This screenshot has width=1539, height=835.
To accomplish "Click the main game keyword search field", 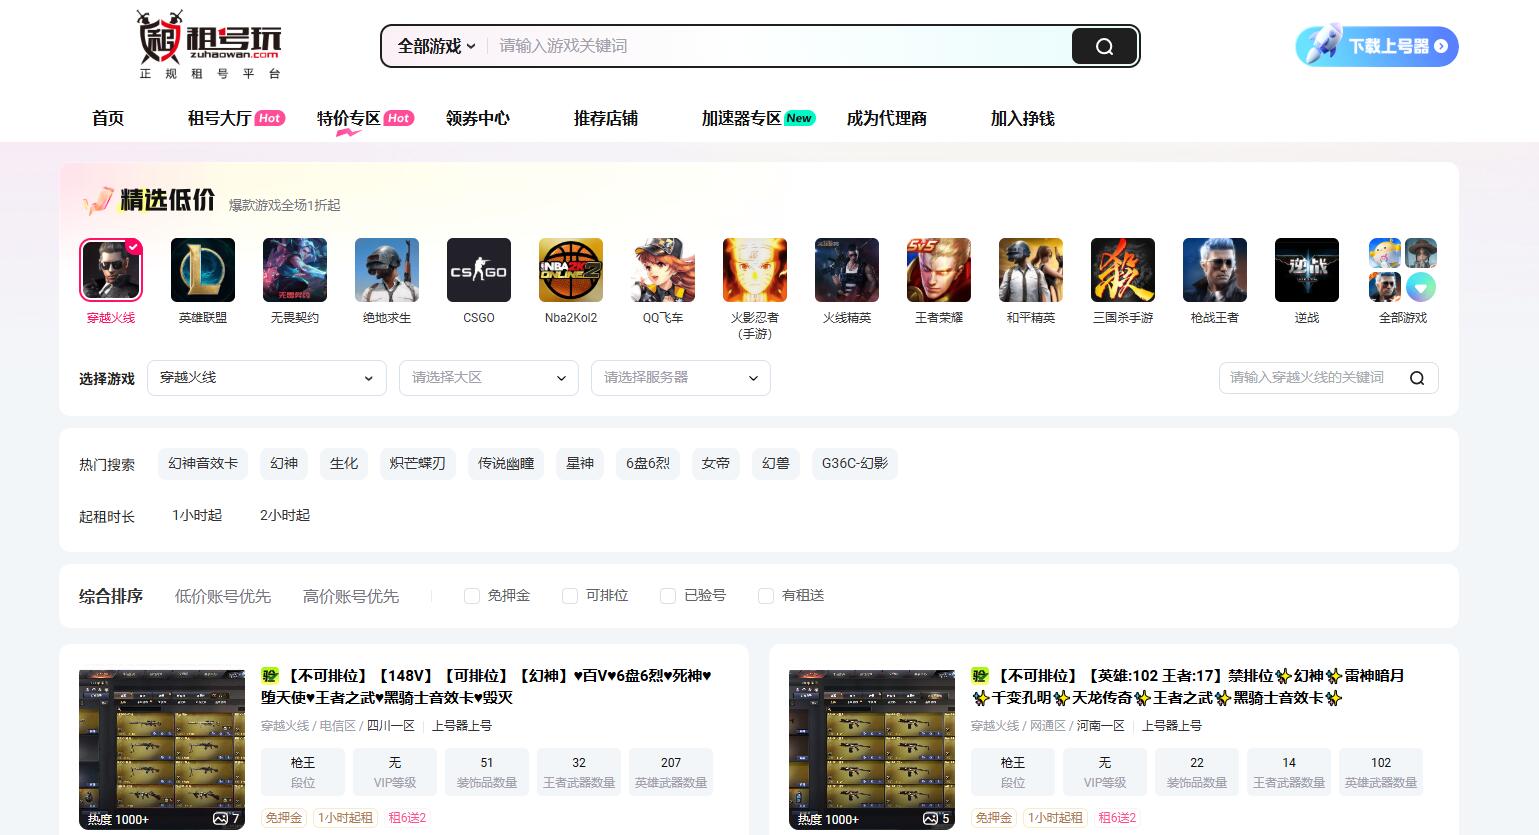I will tap(779, 46).
